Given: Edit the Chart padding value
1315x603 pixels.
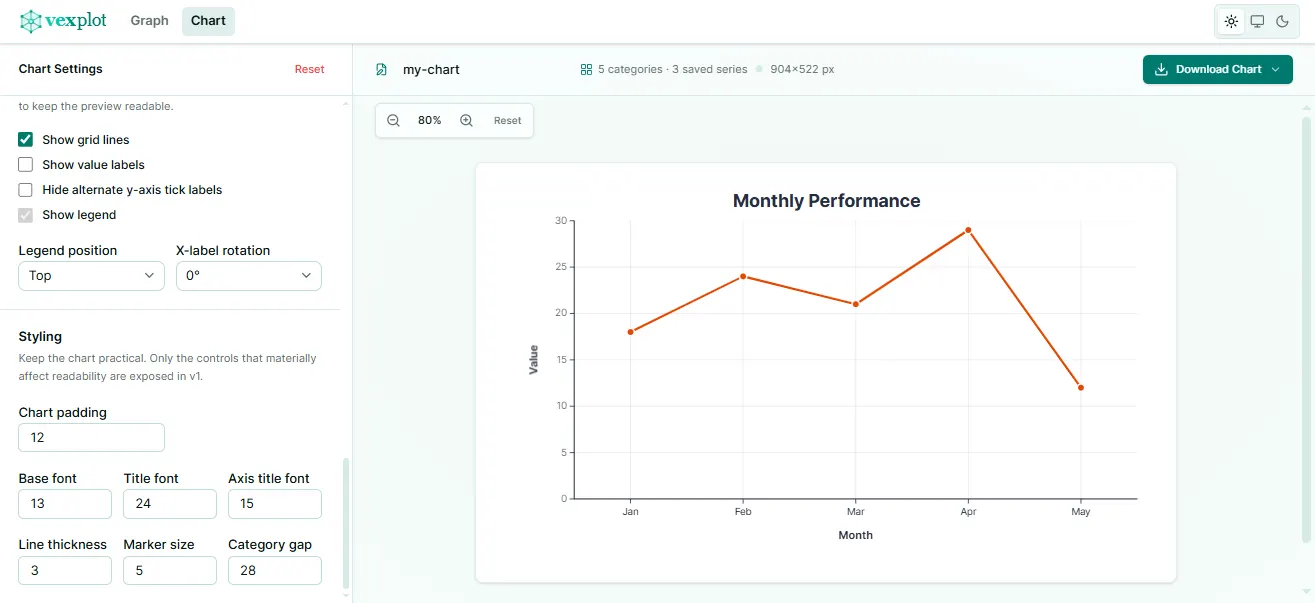Looking at the screenshot, I should coord(90,437).
